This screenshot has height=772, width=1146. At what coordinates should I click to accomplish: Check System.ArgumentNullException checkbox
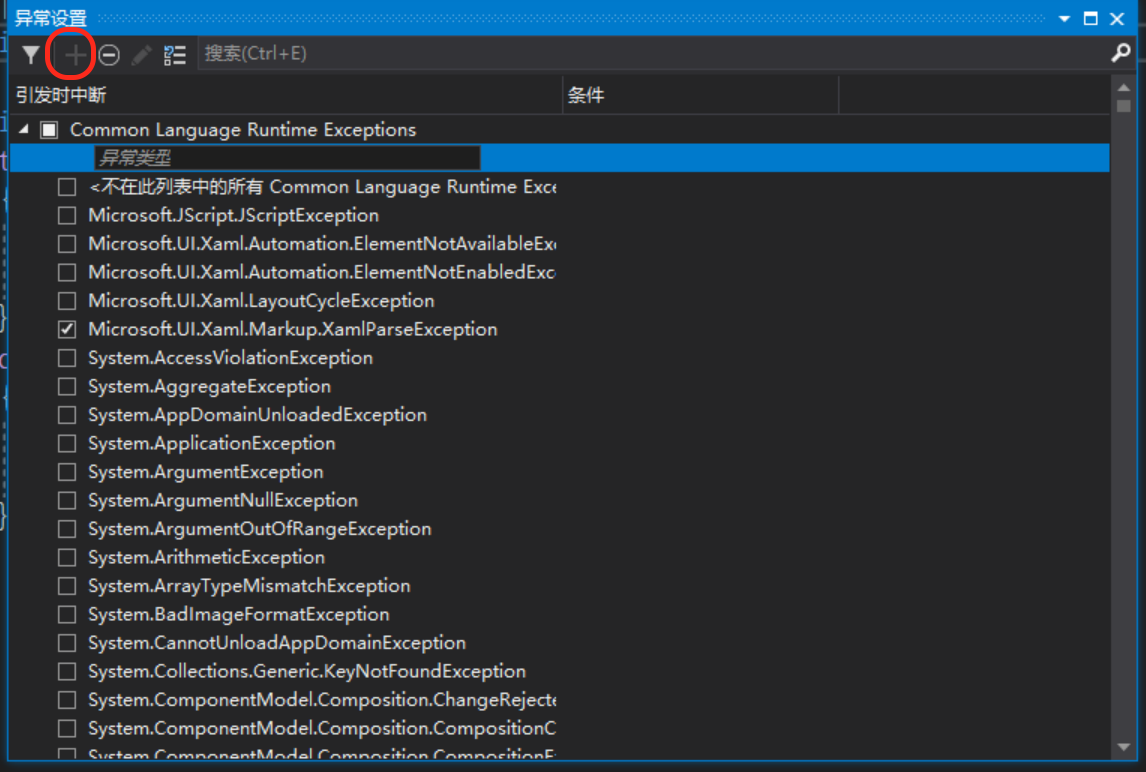click(x=67, y=500)
